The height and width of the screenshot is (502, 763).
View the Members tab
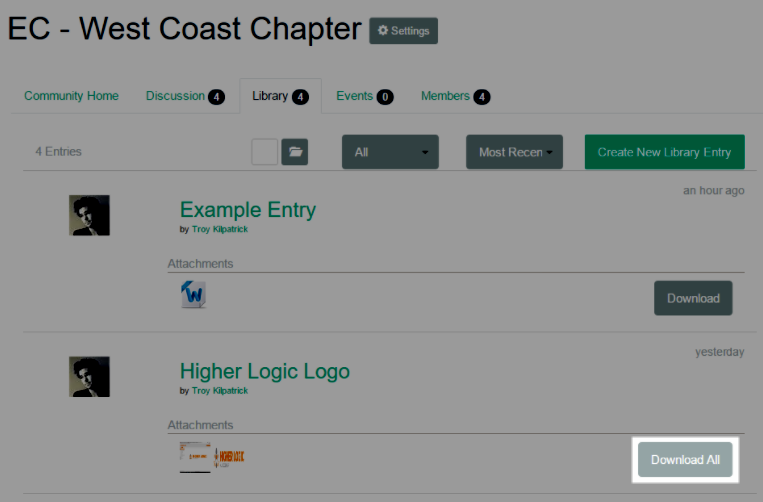coord(455,96)
